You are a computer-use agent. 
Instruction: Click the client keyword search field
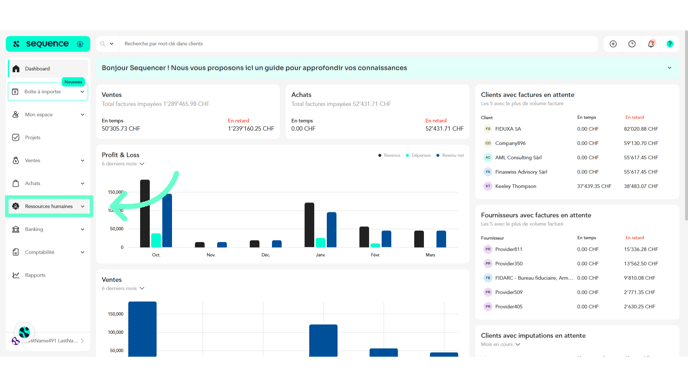358,44
